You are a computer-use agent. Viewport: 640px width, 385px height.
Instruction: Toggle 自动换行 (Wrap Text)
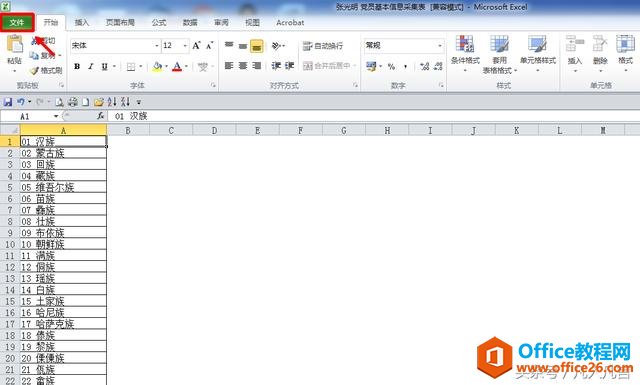pos(323,46)
